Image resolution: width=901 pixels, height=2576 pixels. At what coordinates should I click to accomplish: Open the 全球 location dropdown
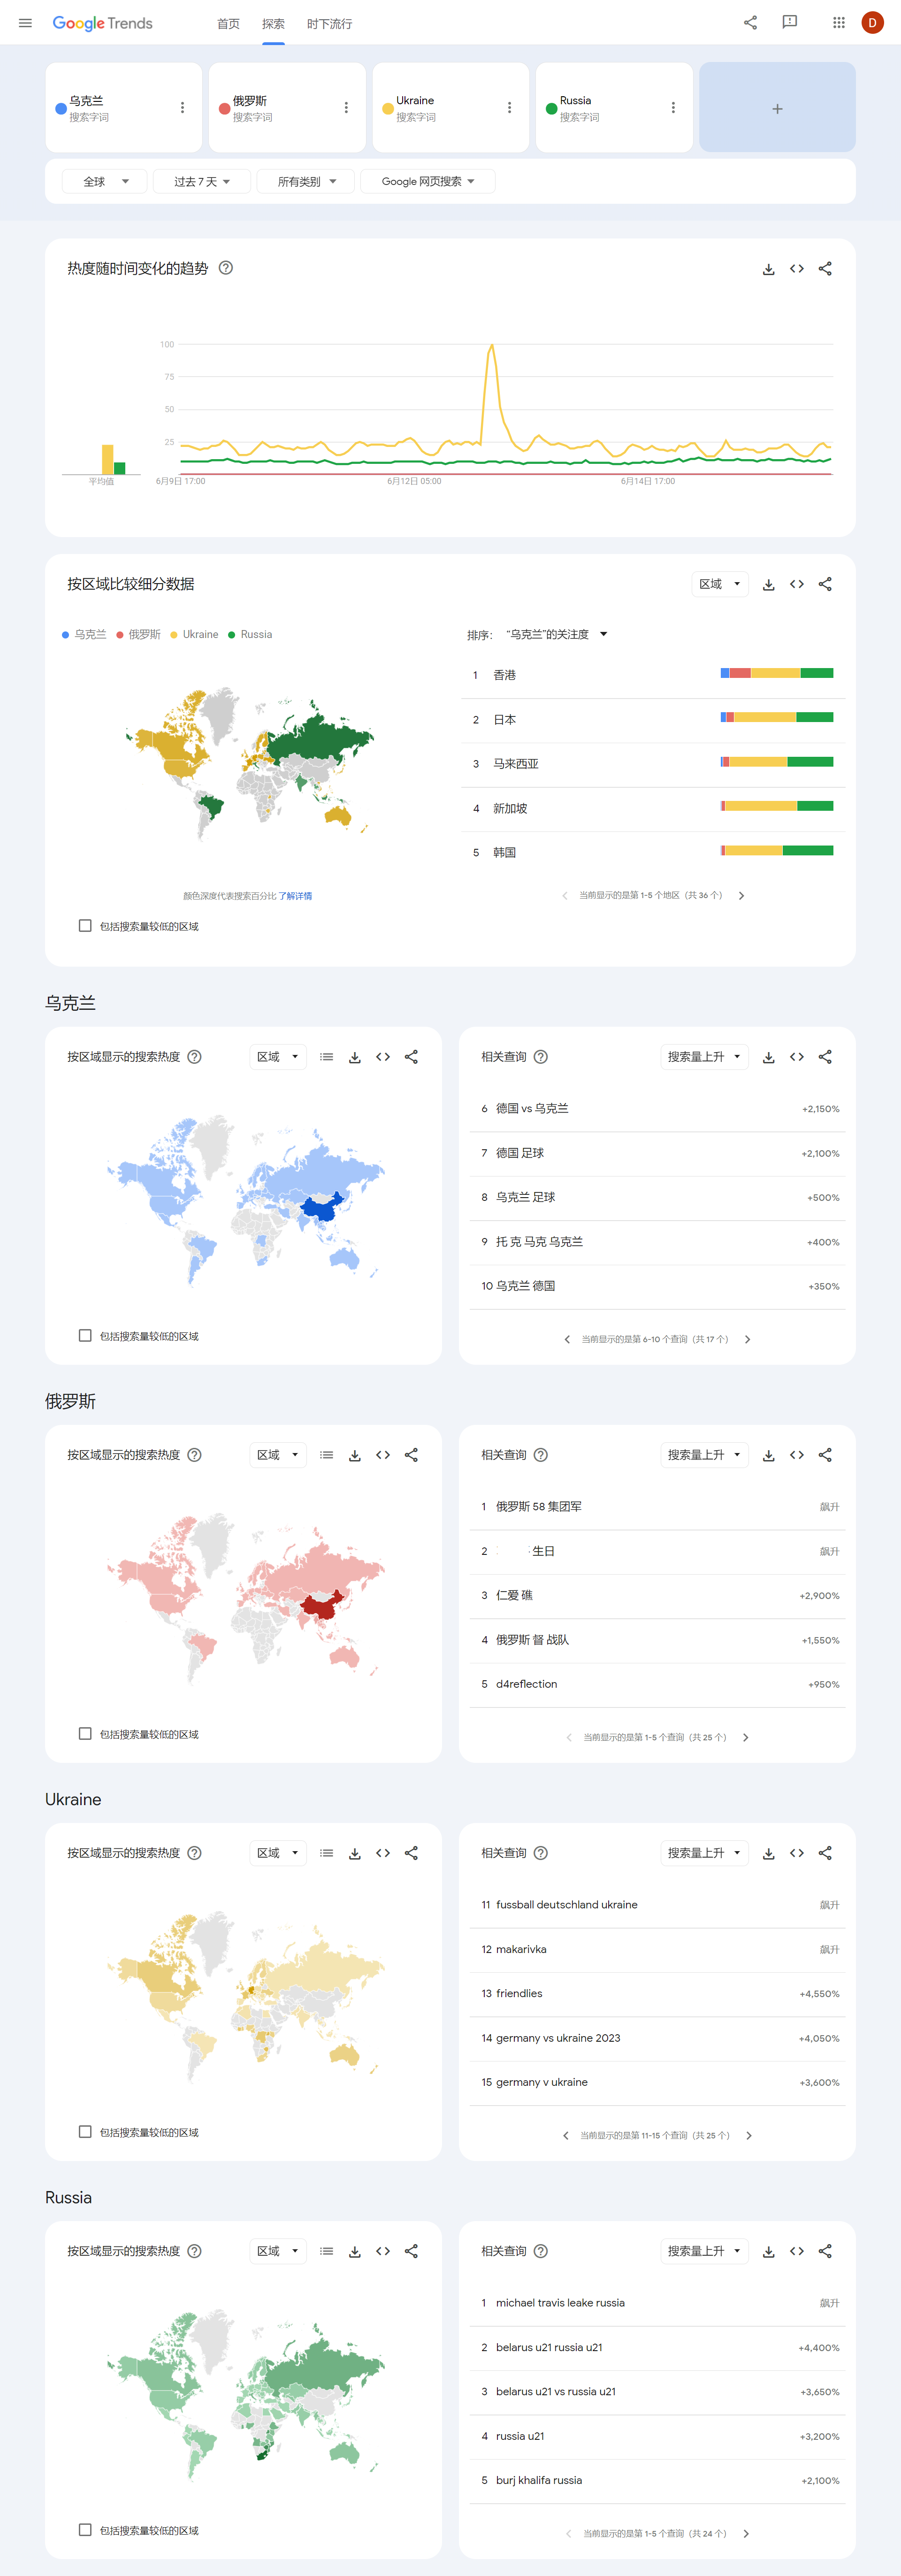(105, 182)
